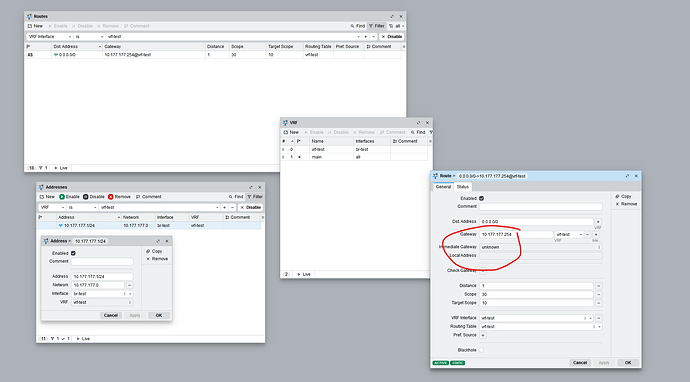Viewport: 690px width, 382px height.
Task: Select the main row in the VRF window
Action: pyautogui.click(x=354, y=157)
